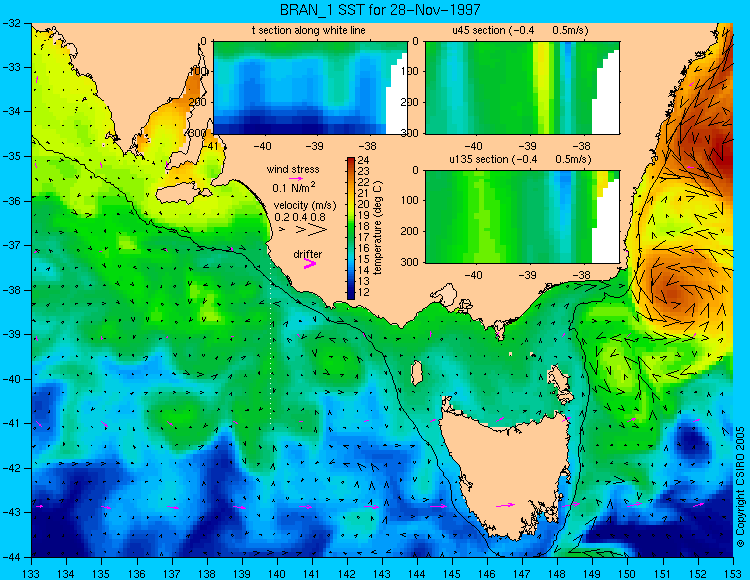Screen dimensions: 750x580
Task: Click color bar tick label 14
Action: coord(364,270)
